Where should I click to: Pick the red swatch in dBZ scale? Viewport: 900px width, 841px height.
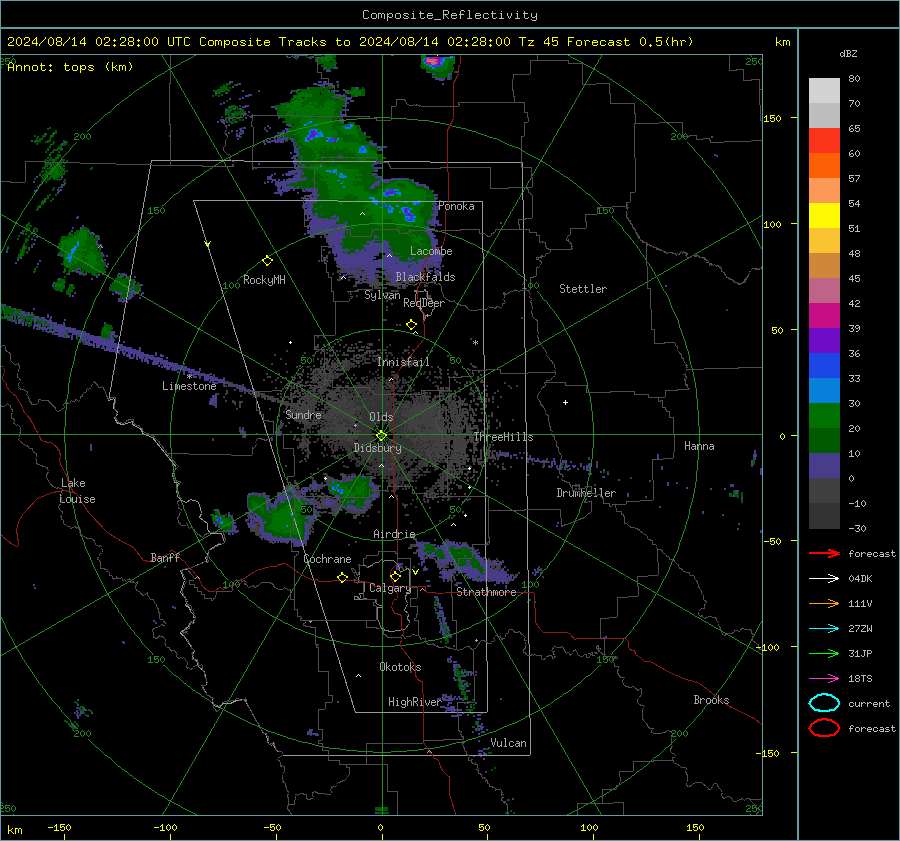click(824, 141)
